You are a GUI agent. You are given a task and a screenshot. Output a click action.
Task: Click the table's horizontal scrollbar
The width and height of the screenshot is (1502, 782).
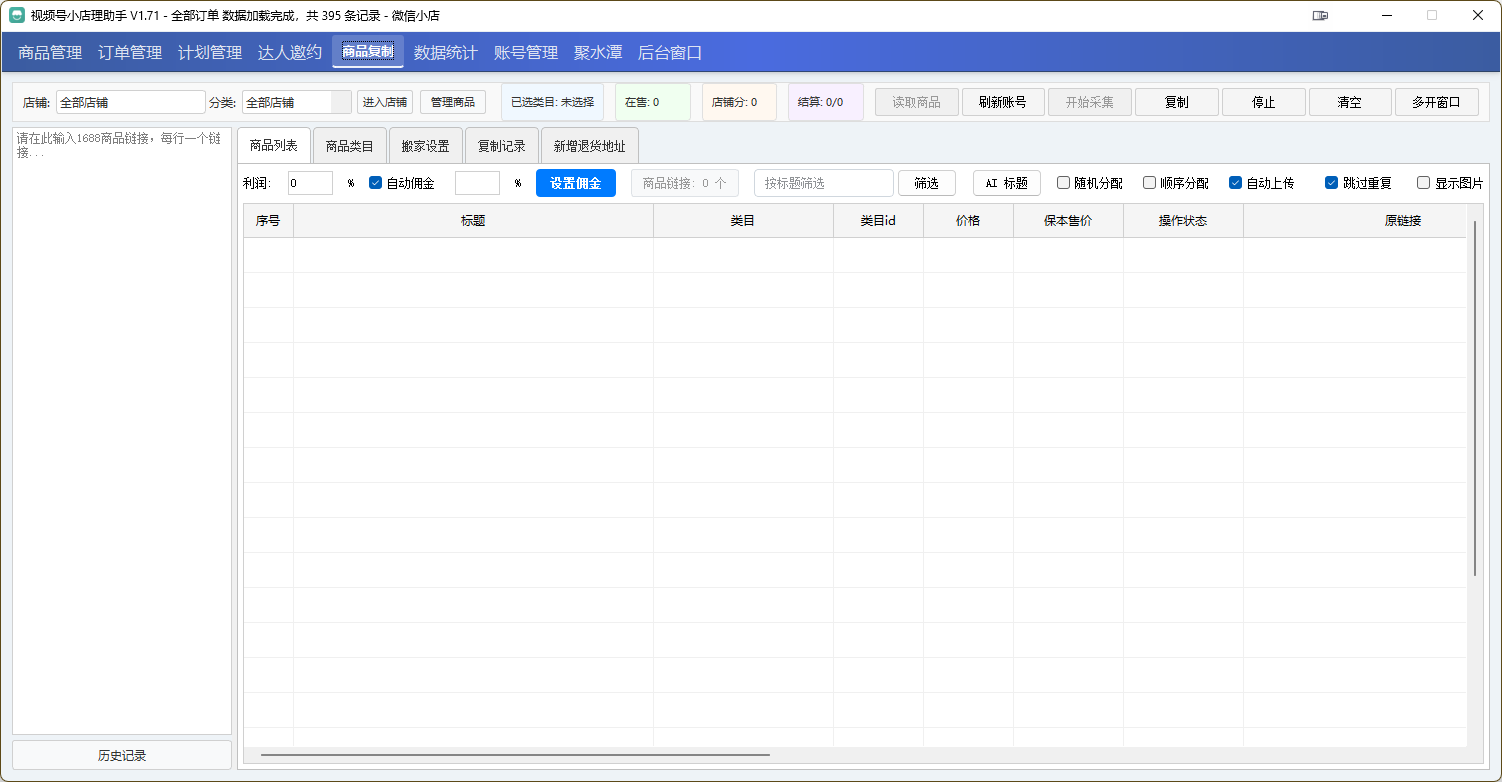[515, 755]
